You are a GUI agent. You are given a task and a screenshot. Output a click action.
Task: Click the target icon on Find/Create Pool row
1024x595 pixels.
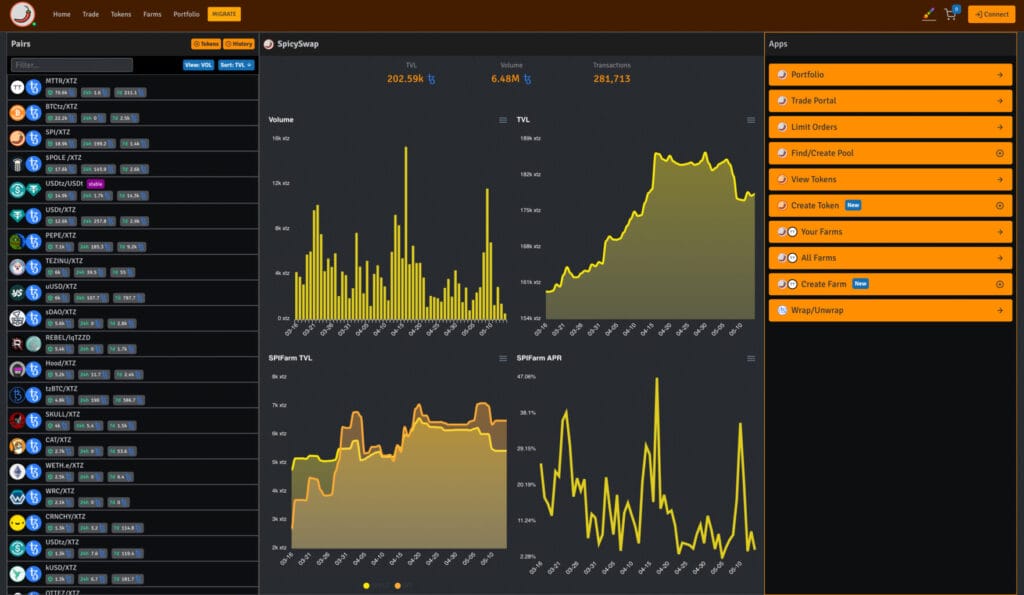[1000, 153]
